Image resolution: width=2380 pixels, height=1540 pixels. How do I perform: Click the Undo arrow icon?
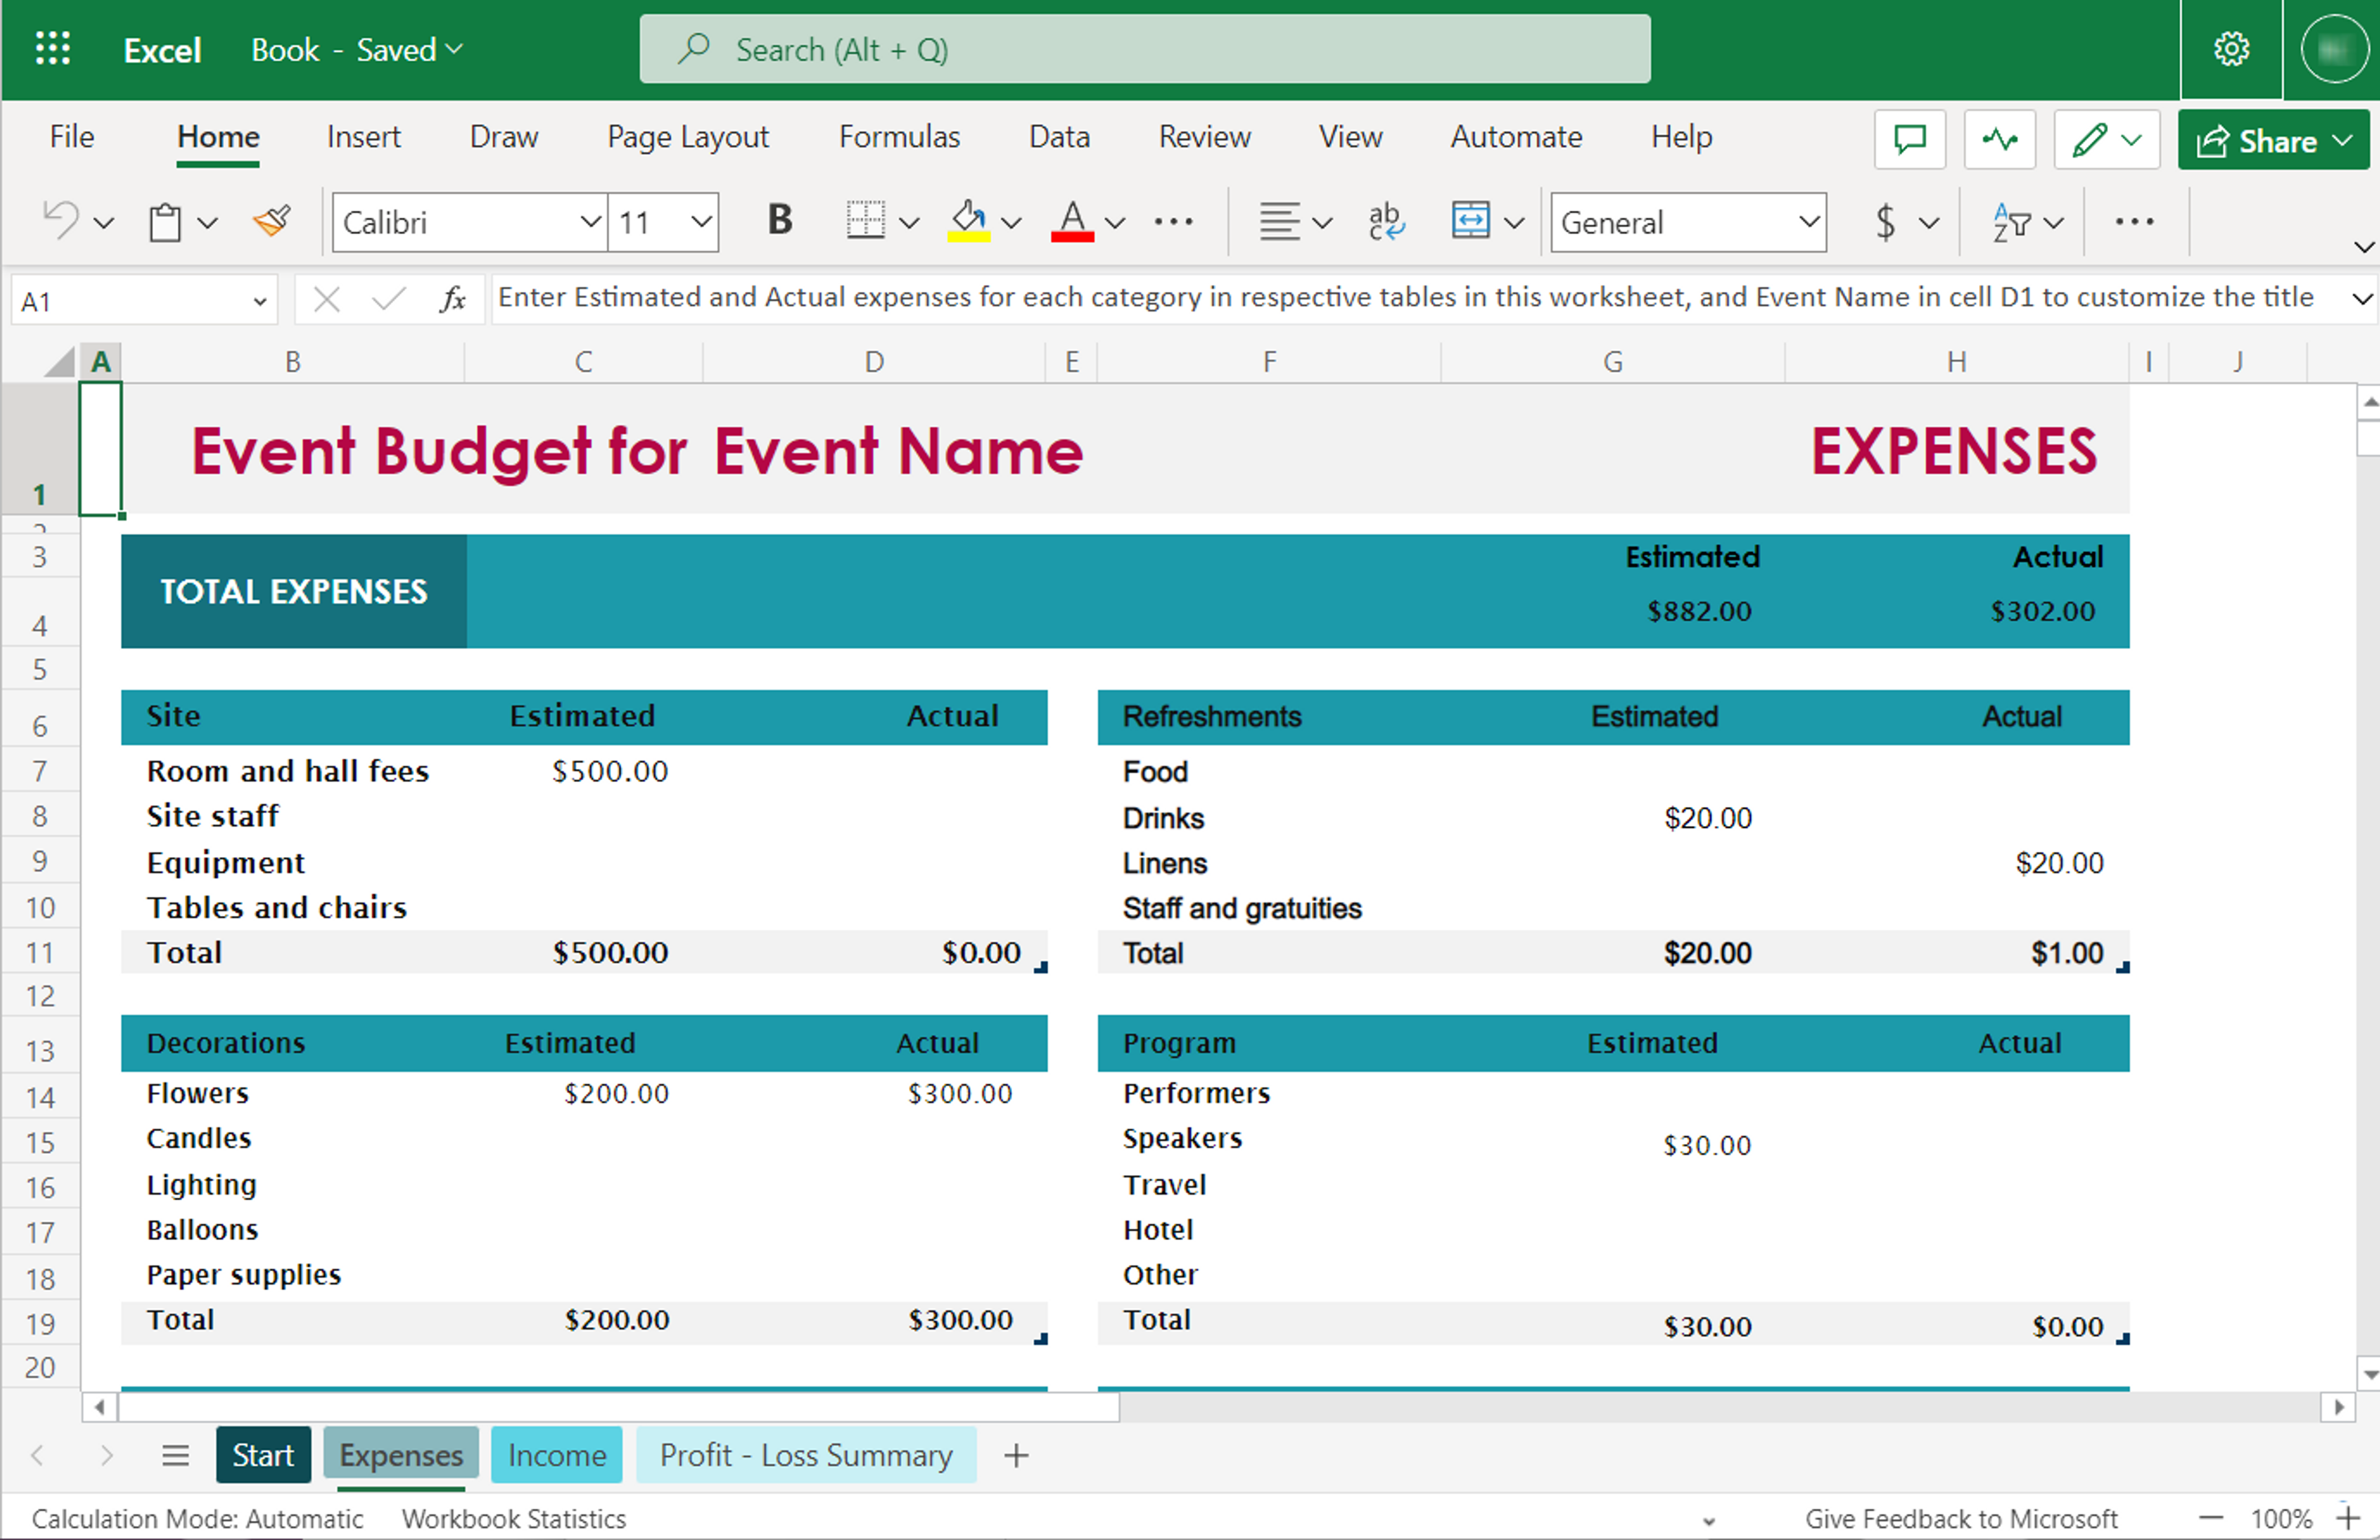coord(60,221)
